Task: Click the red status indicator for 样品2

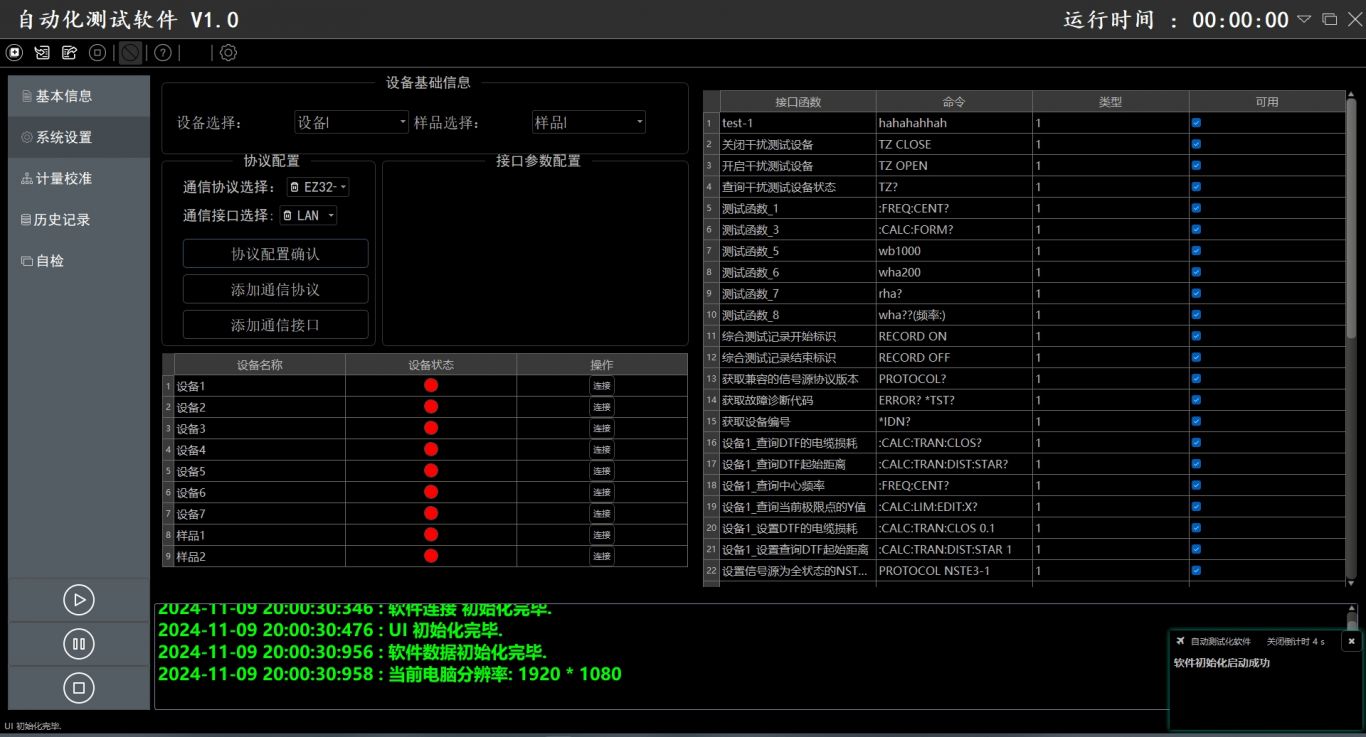Action: pos(431,556)
